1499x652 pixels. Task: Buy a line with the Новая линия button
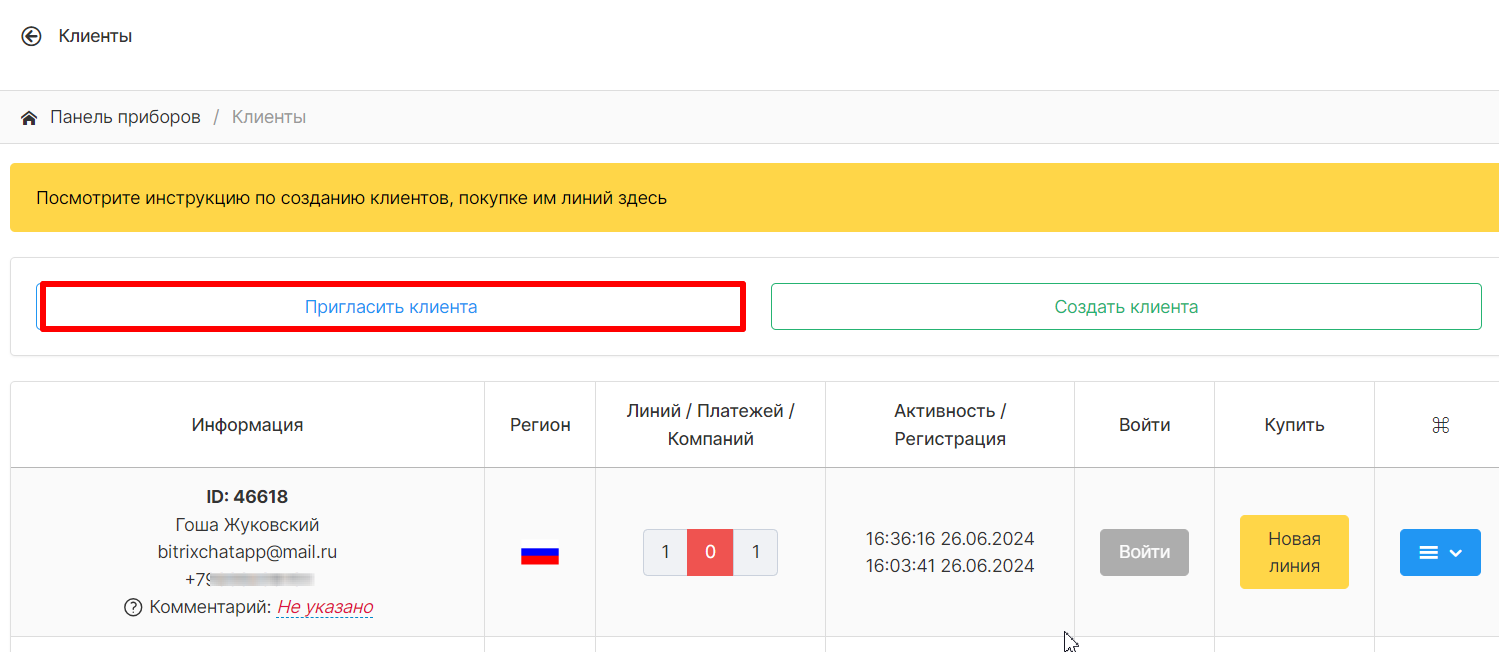click(1293, 552)
